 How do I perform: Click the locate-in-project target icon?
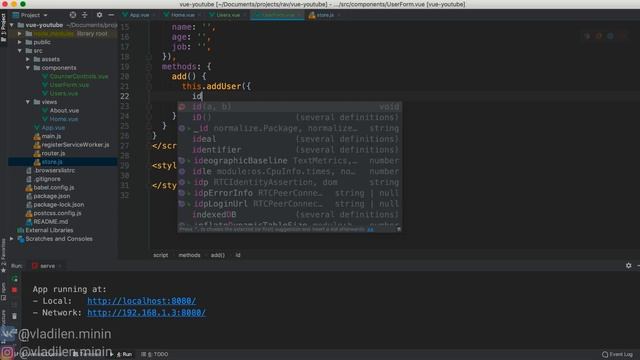[x=73, y=15]
